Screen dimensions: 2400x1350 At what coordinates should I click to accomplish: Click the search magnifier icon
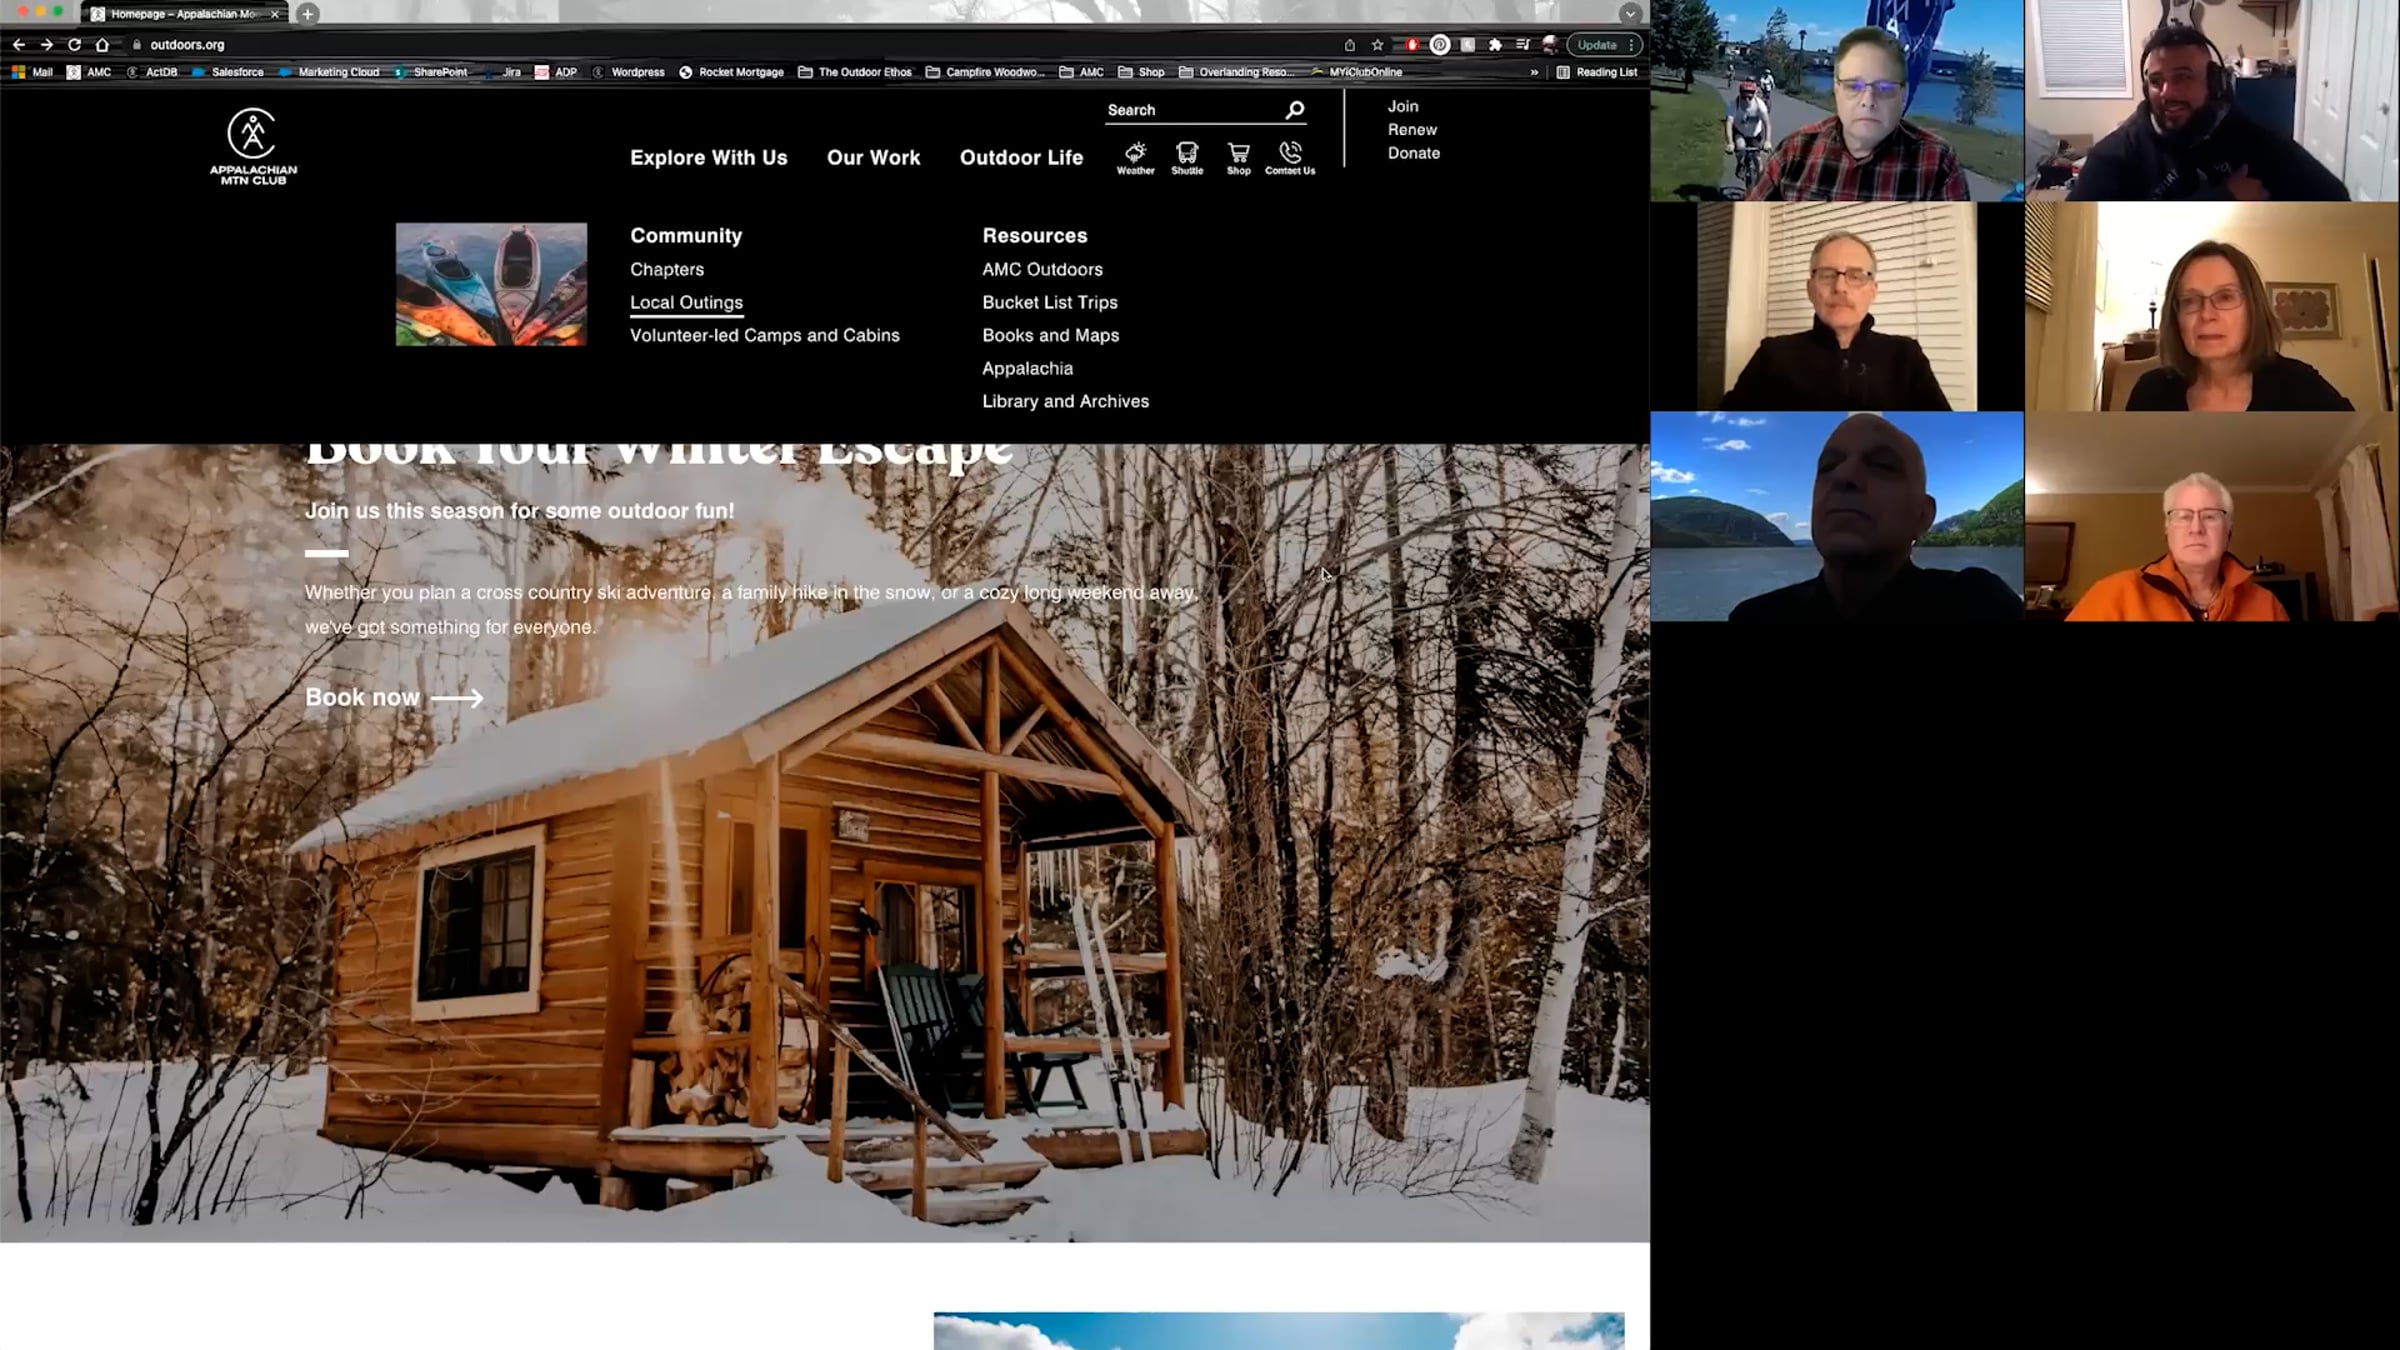tap(1295, 110)
